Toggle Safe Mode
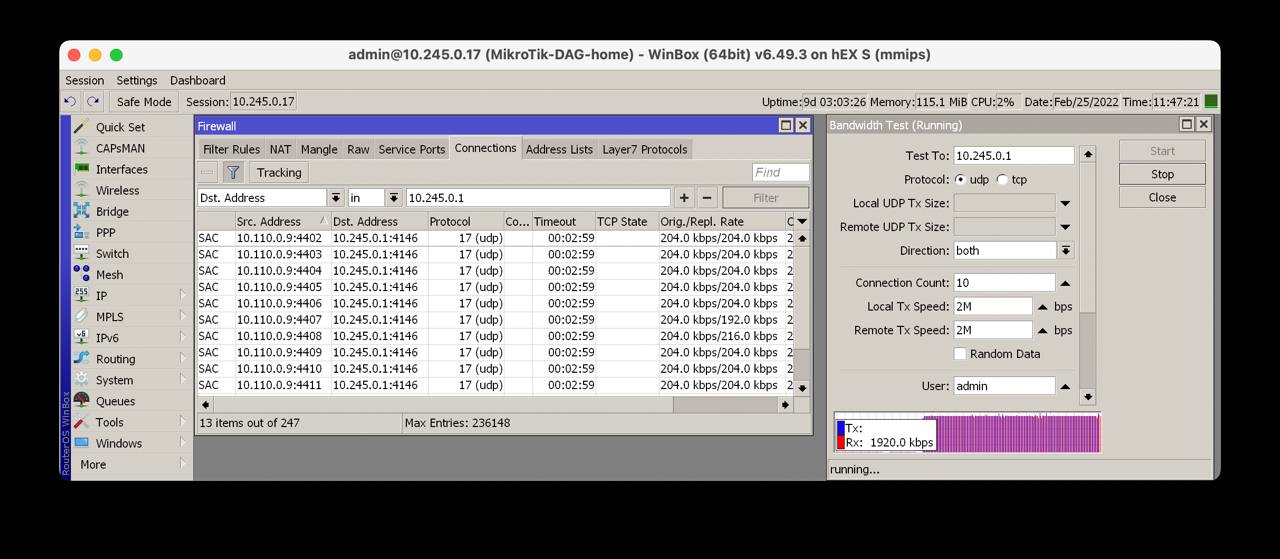 (x=144, y=101)
